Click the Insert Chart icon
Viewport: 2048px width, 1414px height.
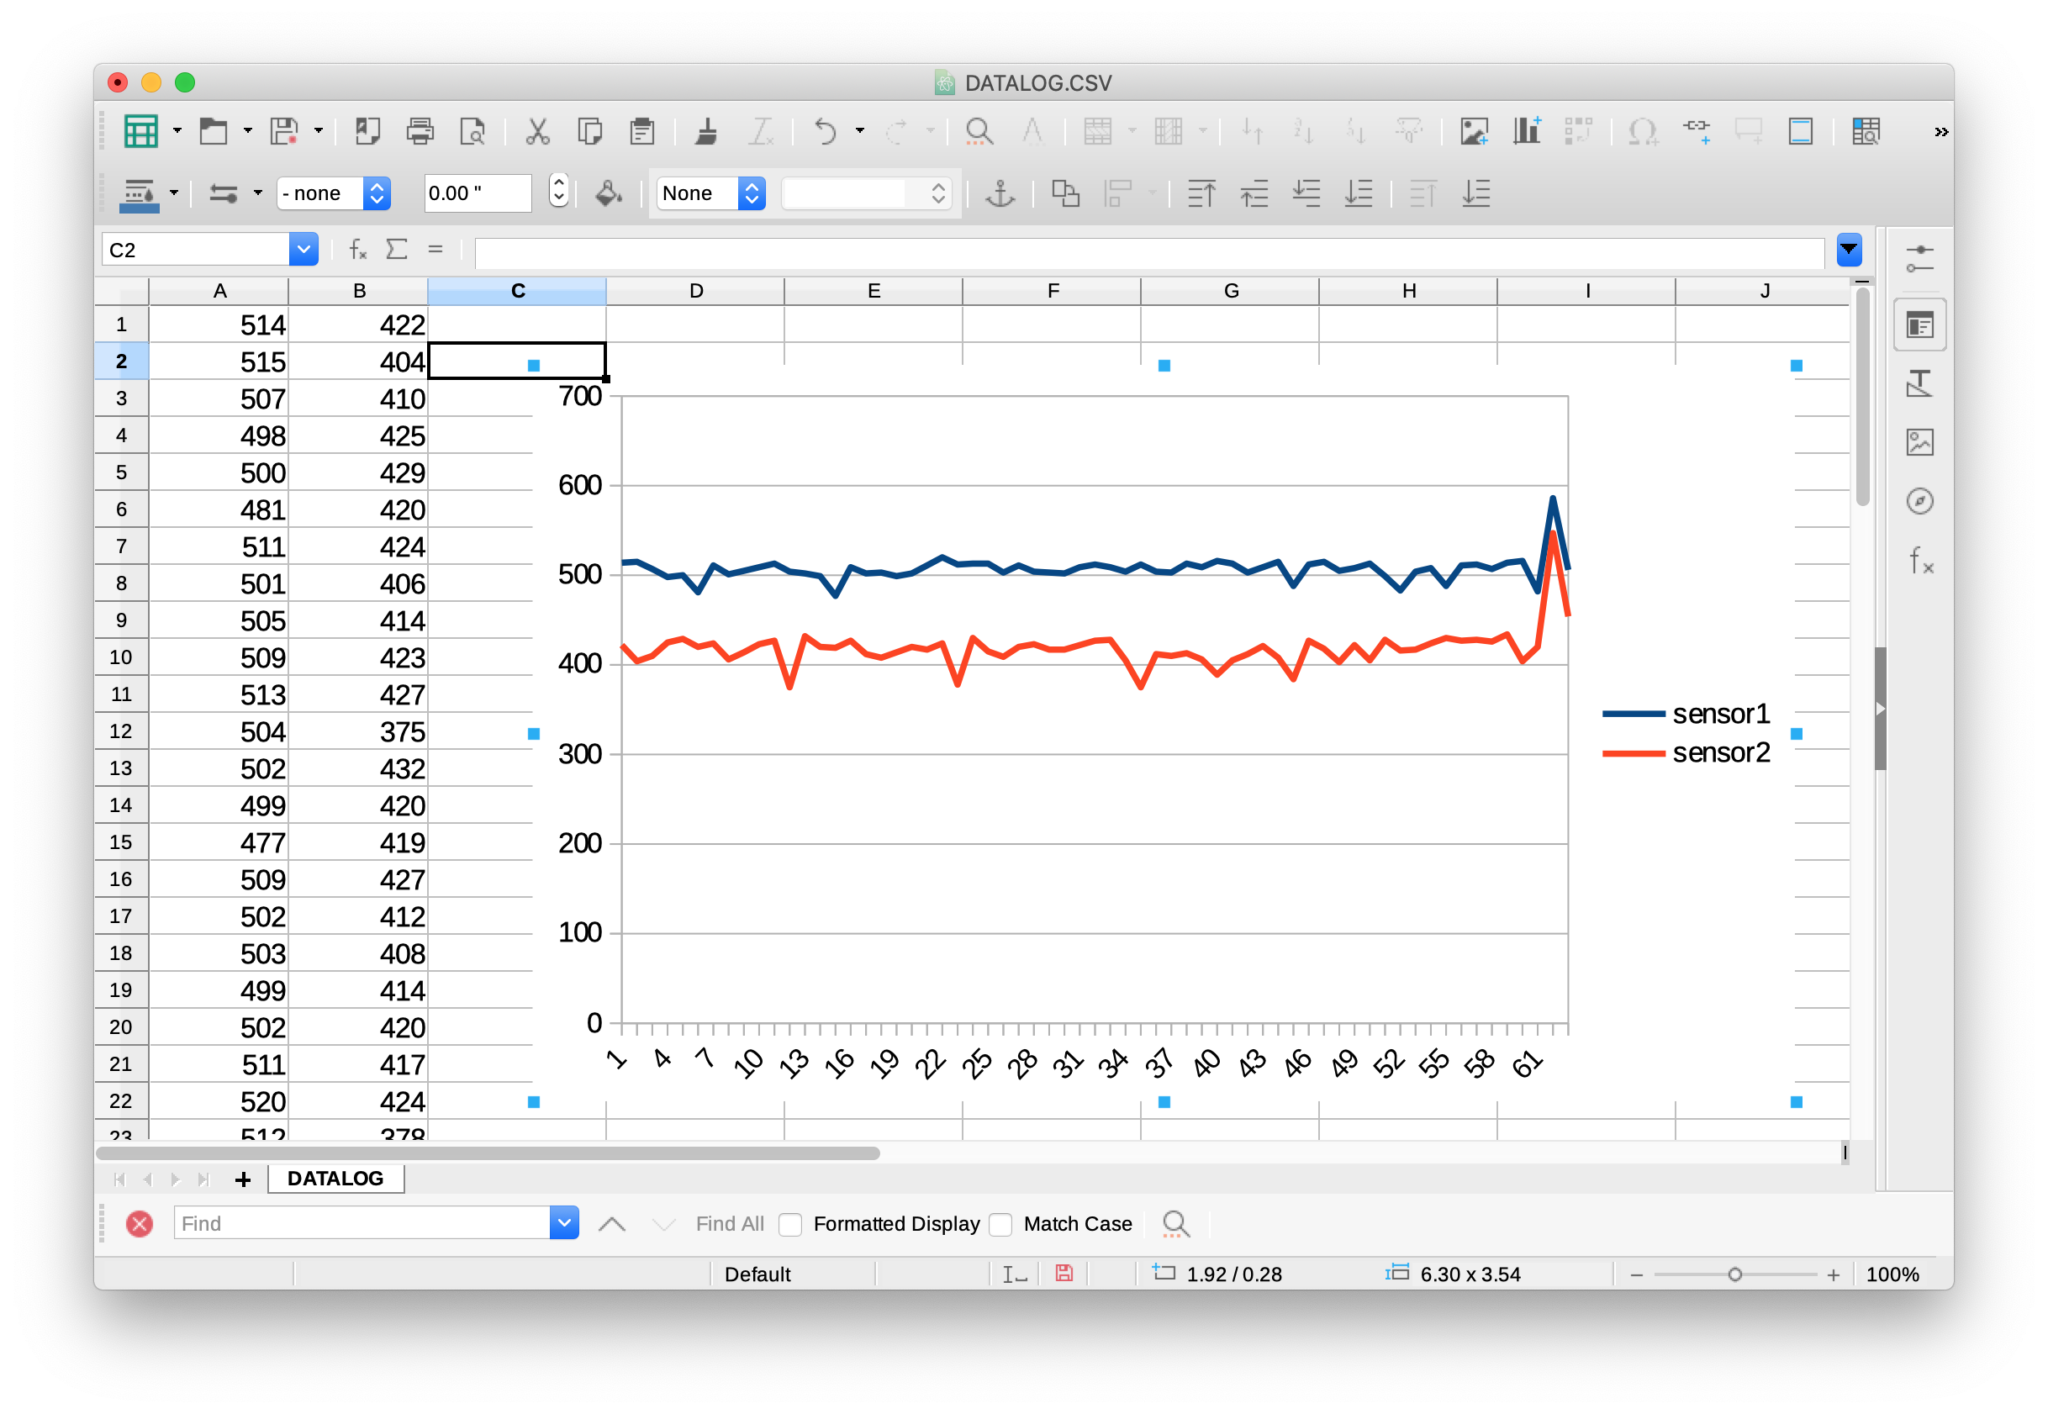tap(1526, 131)
